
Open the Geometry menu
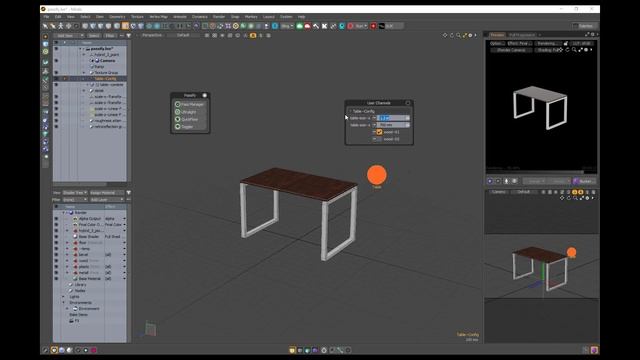[x=117, y=17]
